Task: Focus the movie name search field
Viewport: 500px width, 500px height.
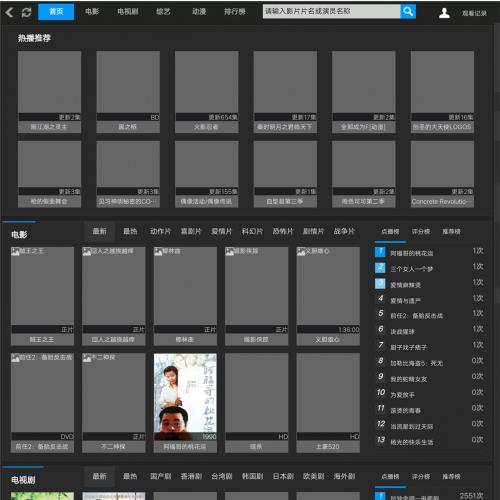Action: point(331,12)
